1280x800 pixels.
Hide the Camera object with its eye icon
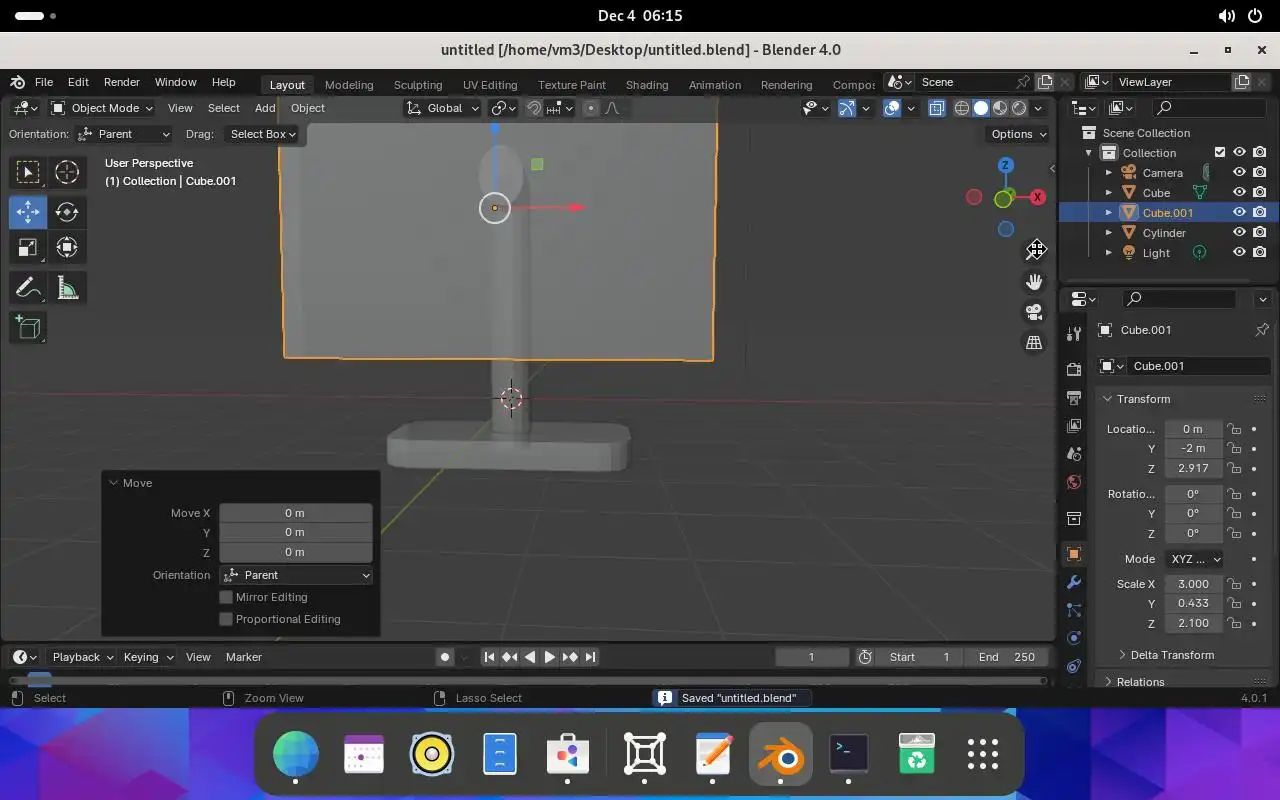(1239, 172)
